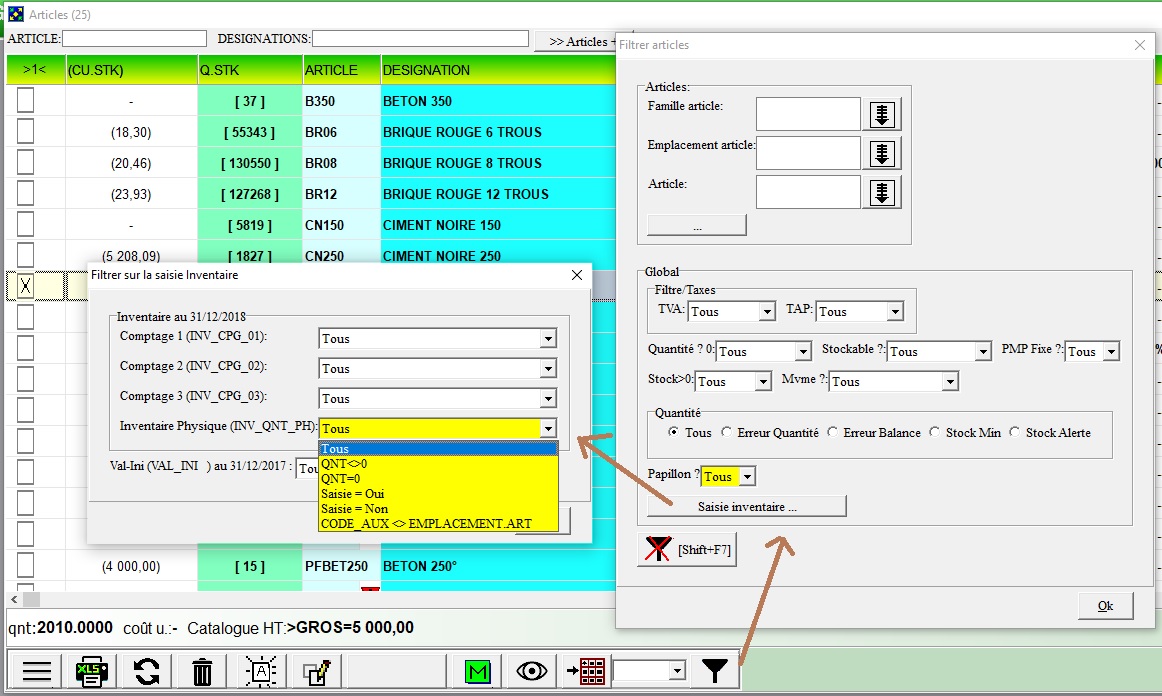
Task: Click the eye view icon
Action: 531,672
